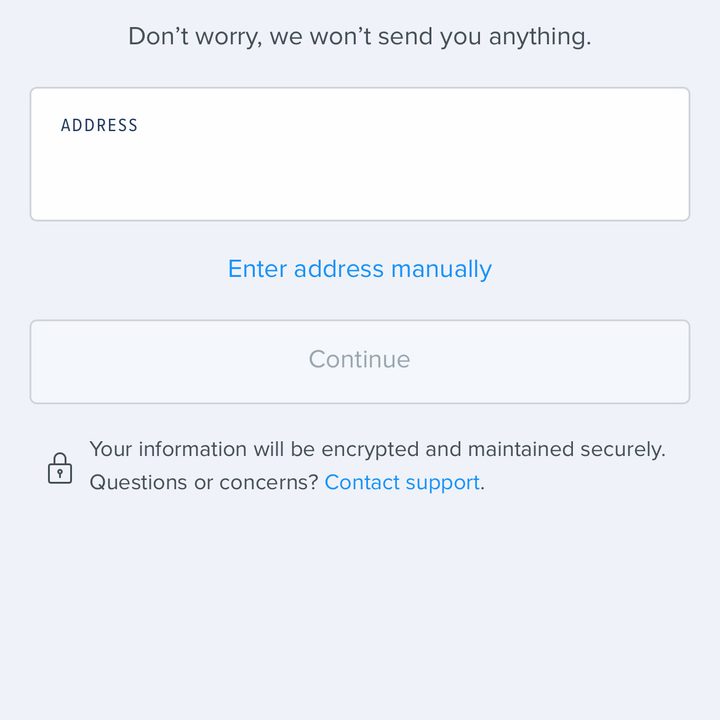Click the ADDRESS field label
The image size is (720, 720).
click(x=99, y=125)
